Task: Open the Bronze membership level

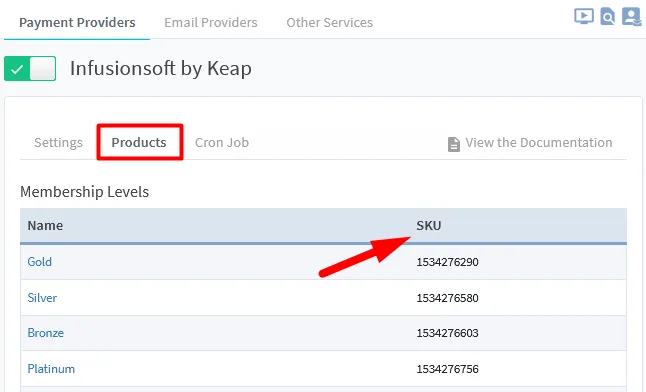Action: 45,333
